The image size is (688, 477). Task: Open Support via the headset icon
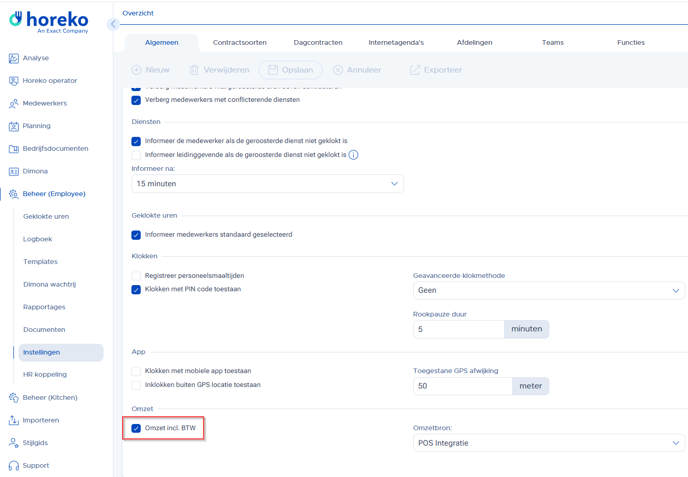[x=13, y=465]
